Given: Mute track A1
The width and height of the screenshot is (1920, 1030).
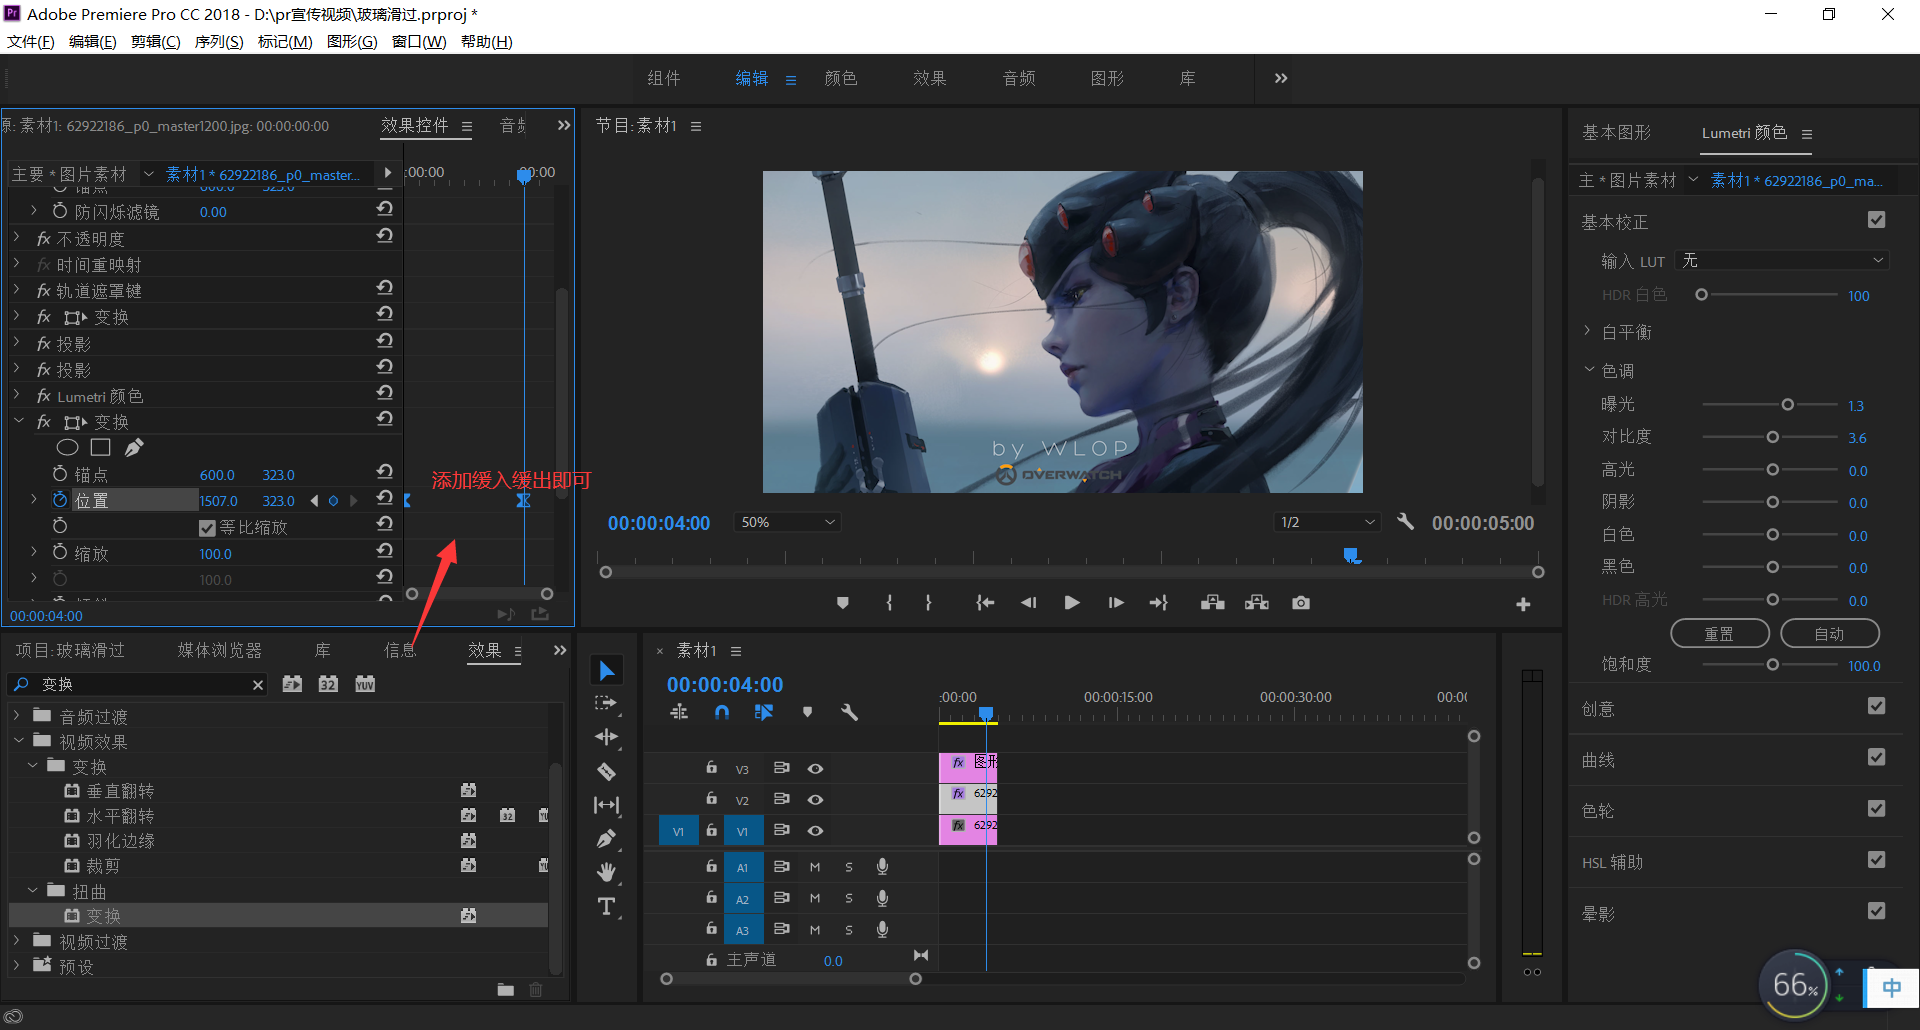Looking at the screenshot, I should coord(815,867).
